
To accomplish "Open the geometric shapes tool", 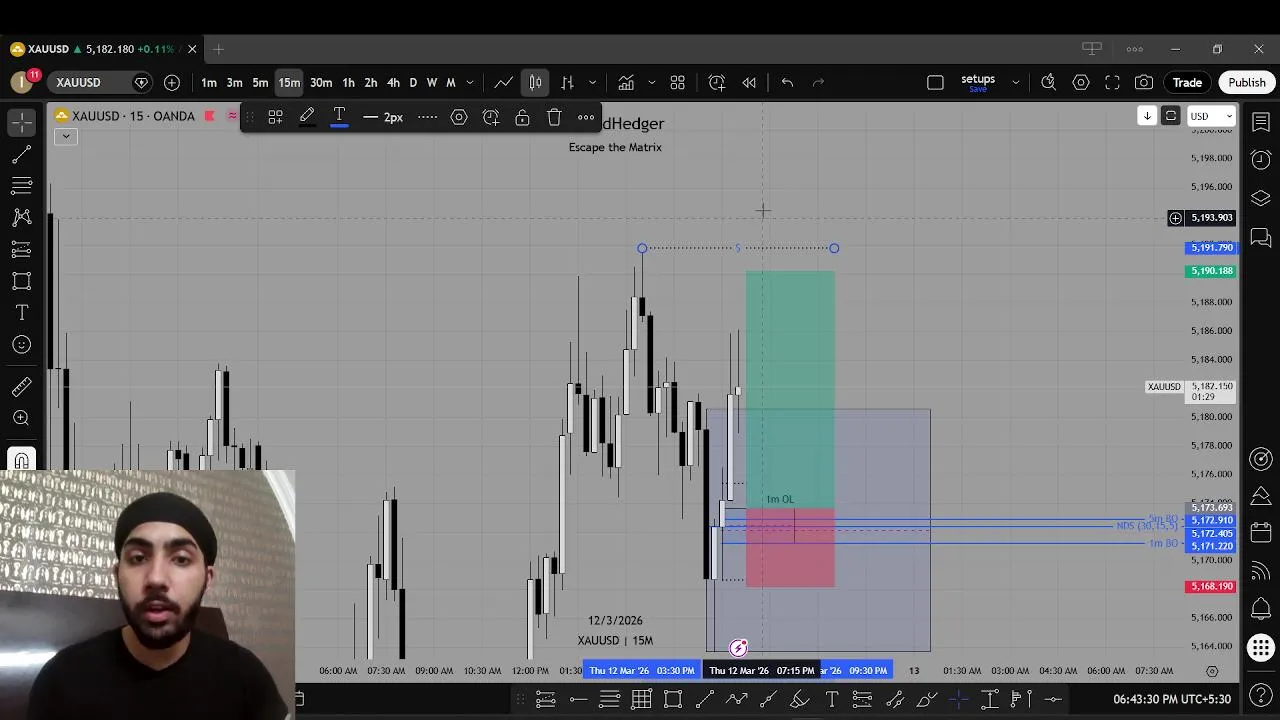I will click(x=21, y=281).
